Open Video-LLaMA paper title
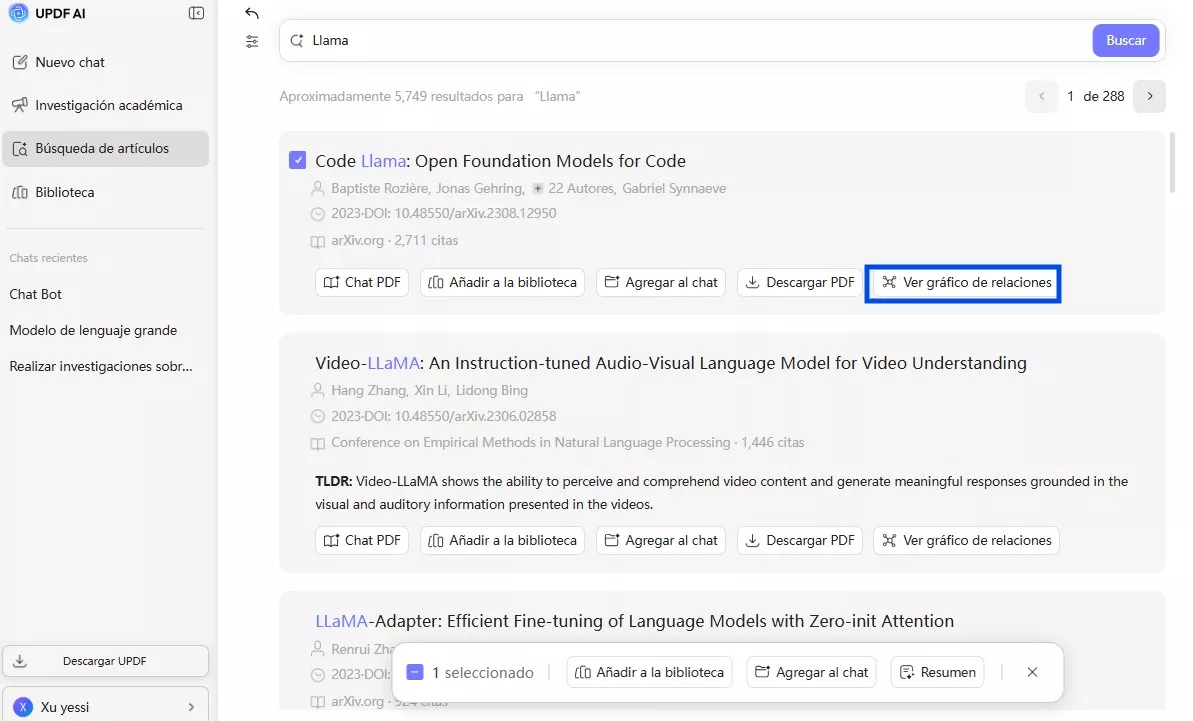The height and width of the screenshot is (721, 1193). click(671, 363)
